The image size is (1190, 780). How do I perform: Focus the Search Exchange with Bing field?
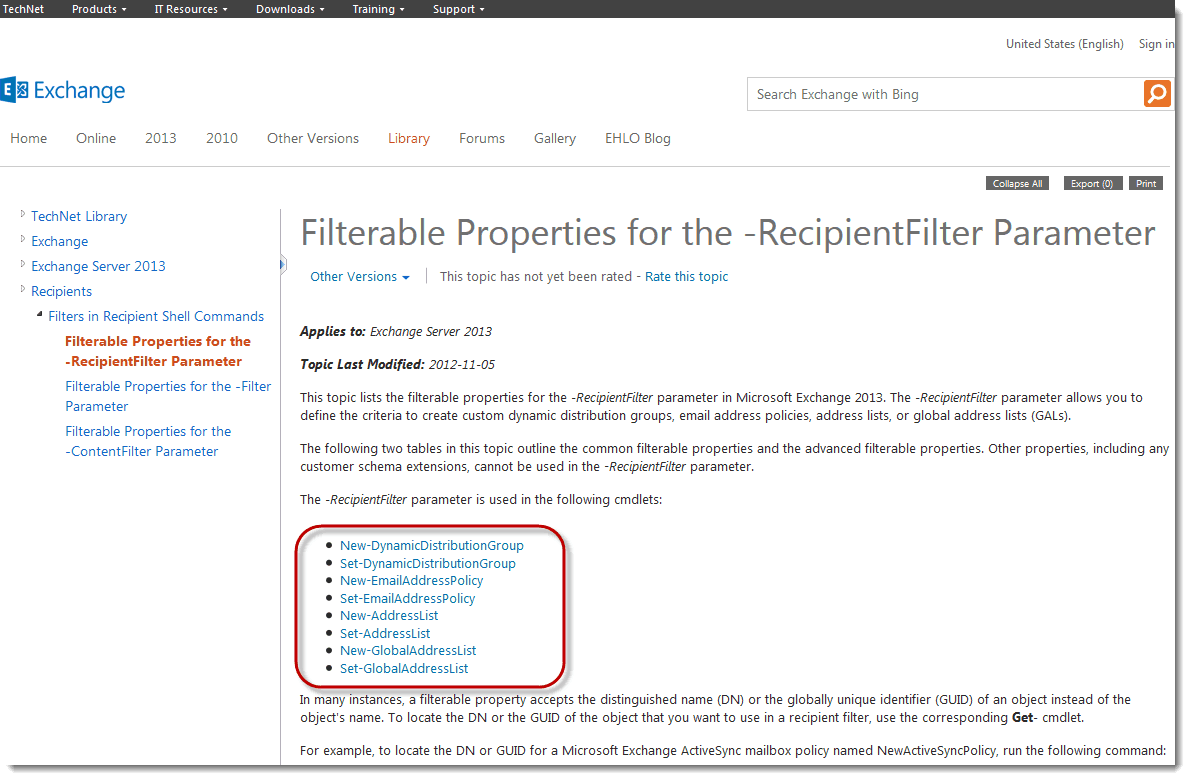tap(945, 94)
